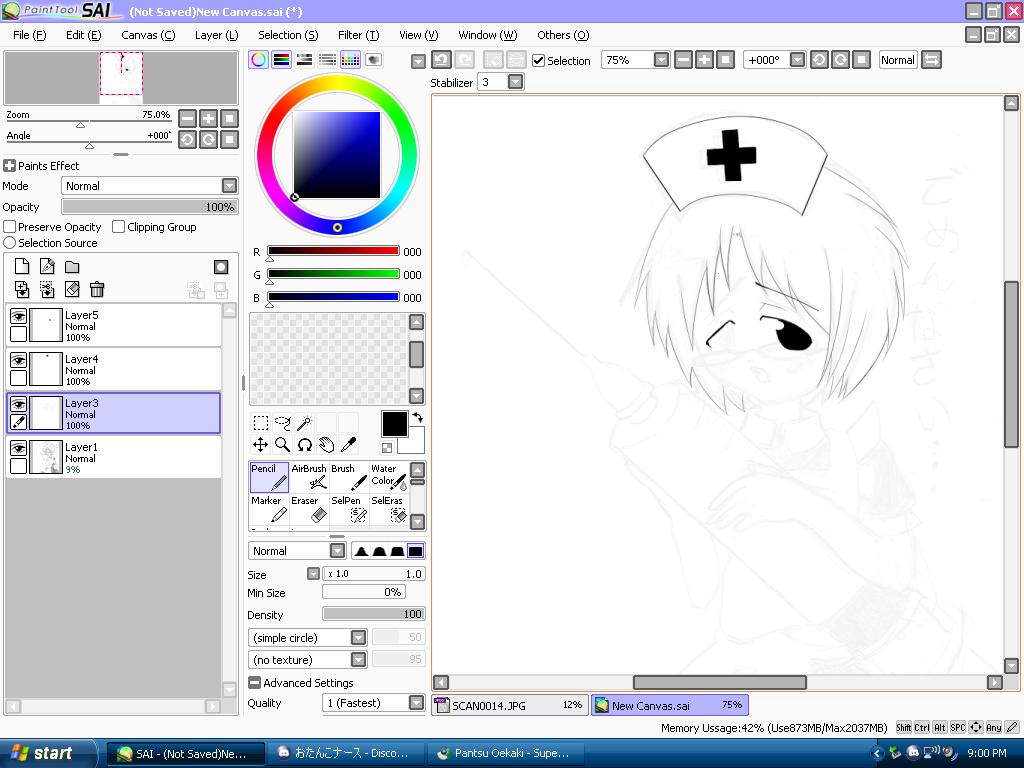Select the Move layer tool
1024x768 pixels.
pos(260,445)
